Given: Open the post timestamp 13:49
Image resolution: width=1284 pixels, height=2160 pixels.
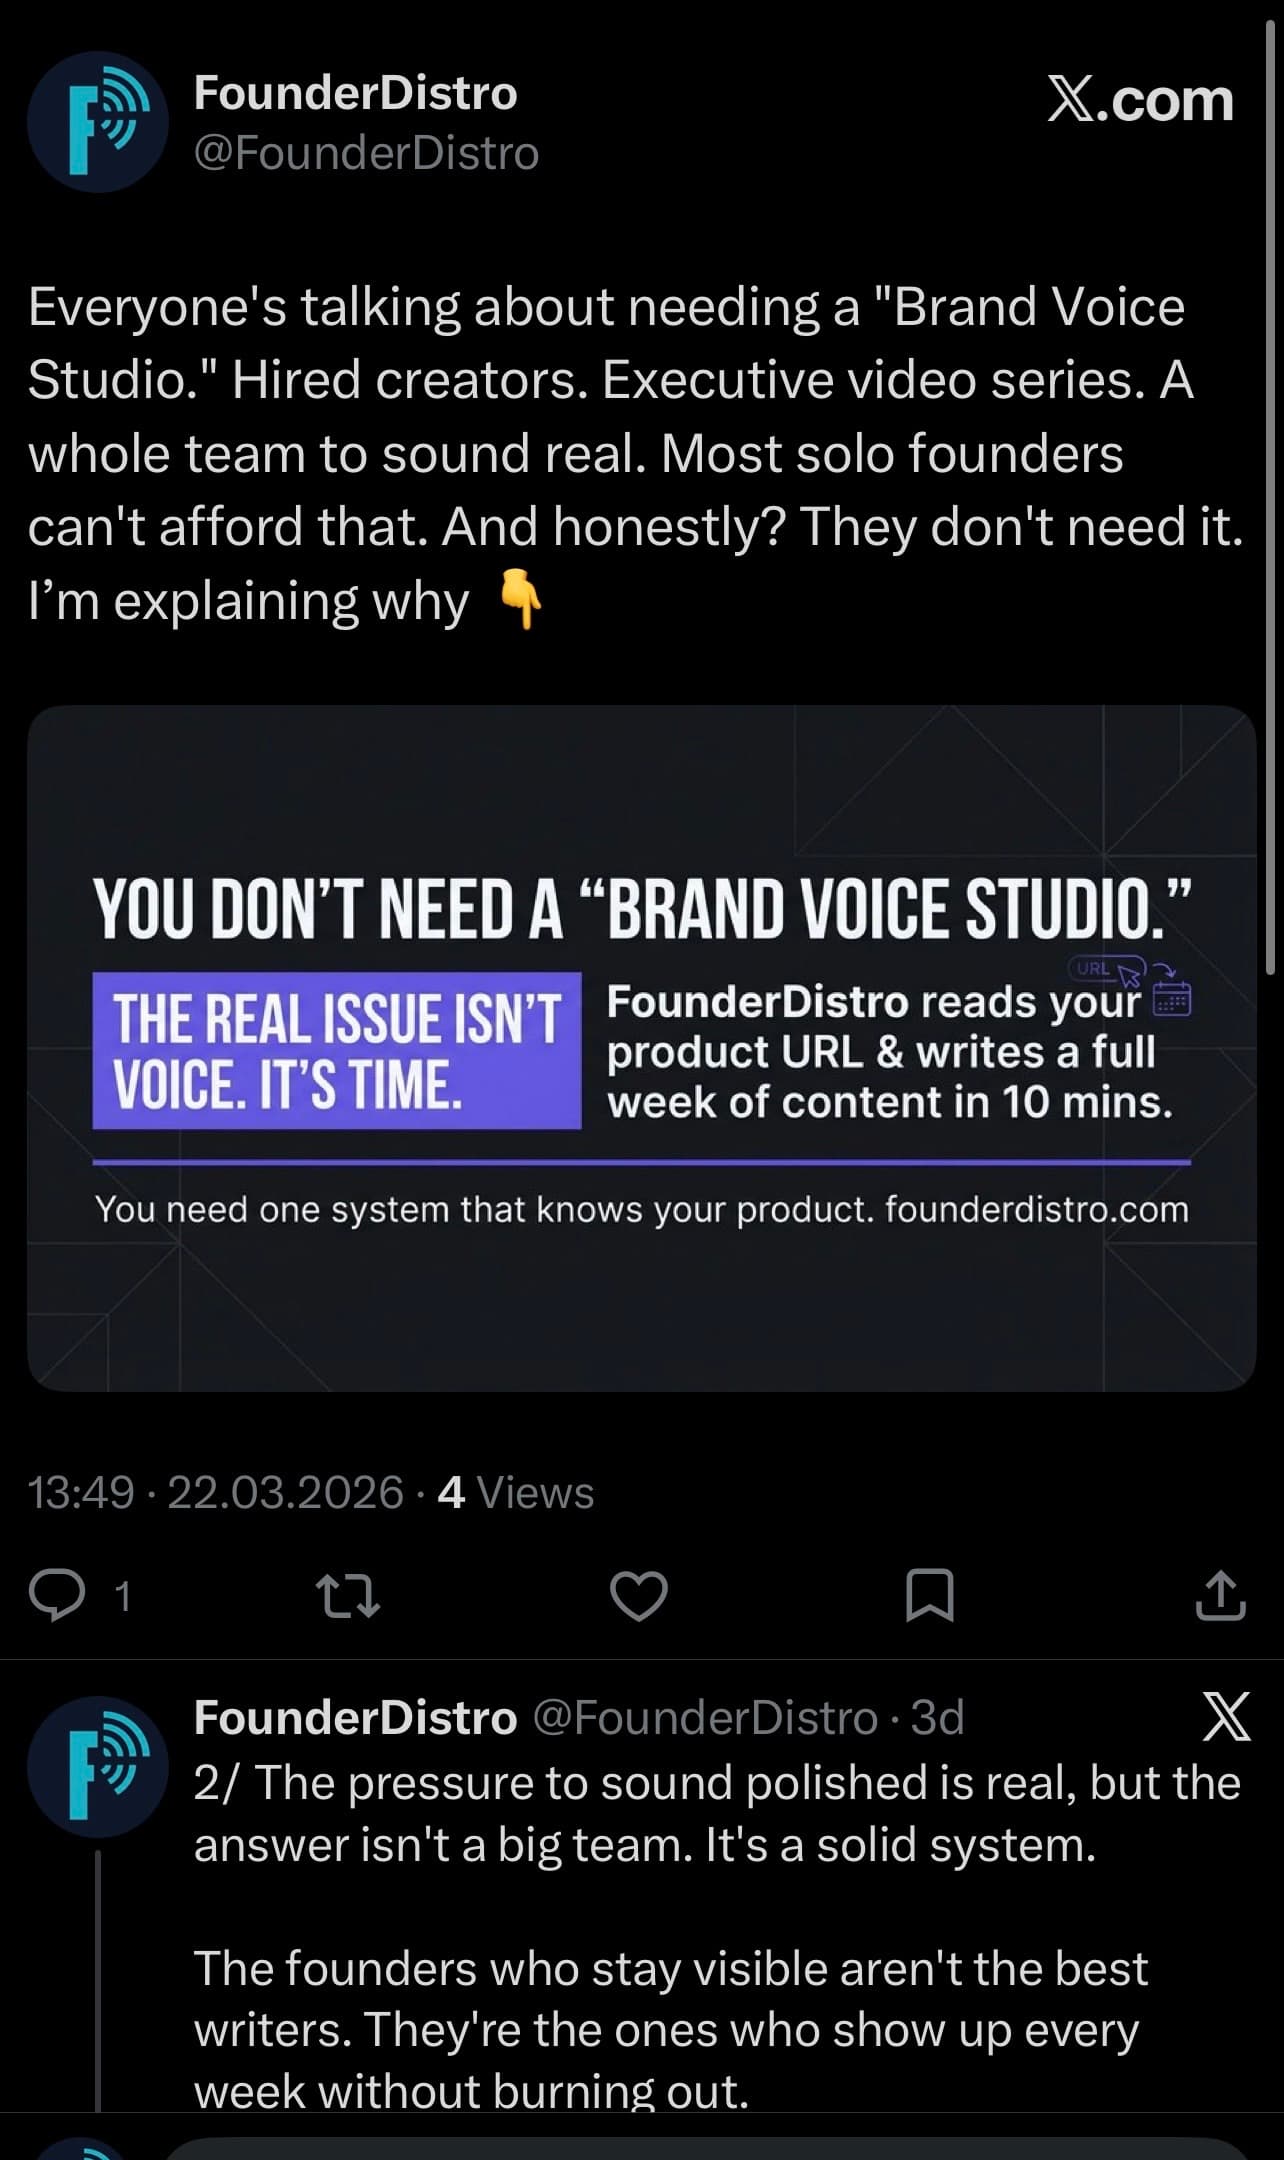Looking at the screenshot, I should 81,1492.
